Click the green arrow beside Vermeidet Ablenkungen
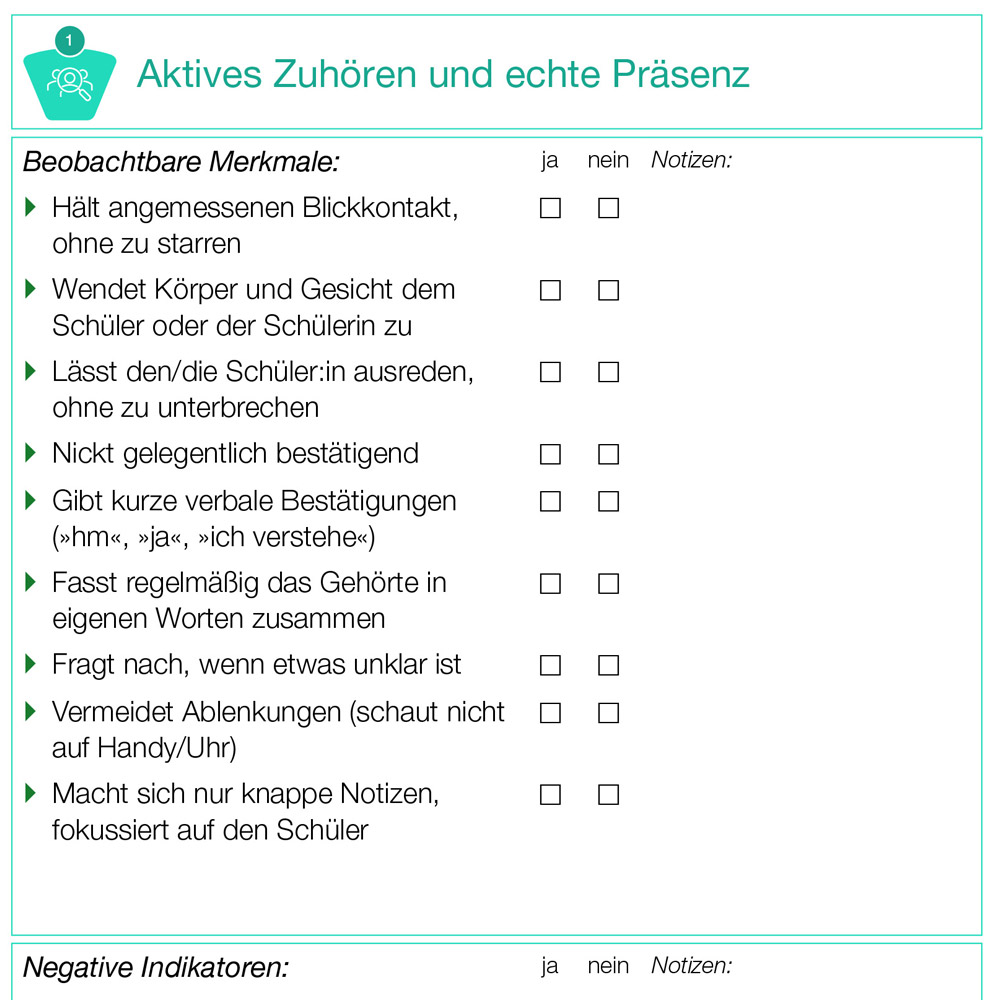 (x=31, y=712)
